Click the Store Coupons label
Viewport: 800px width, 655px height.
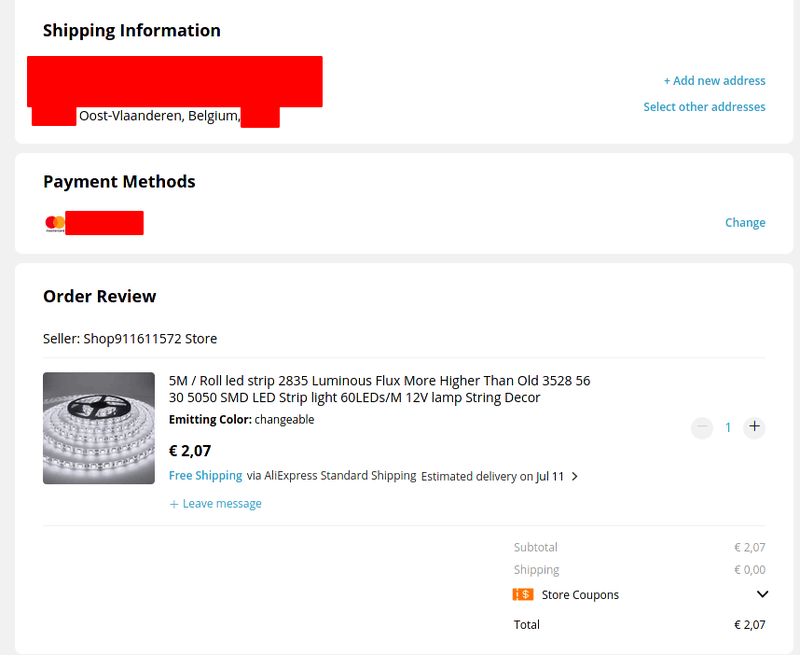[x=580, y=595]
